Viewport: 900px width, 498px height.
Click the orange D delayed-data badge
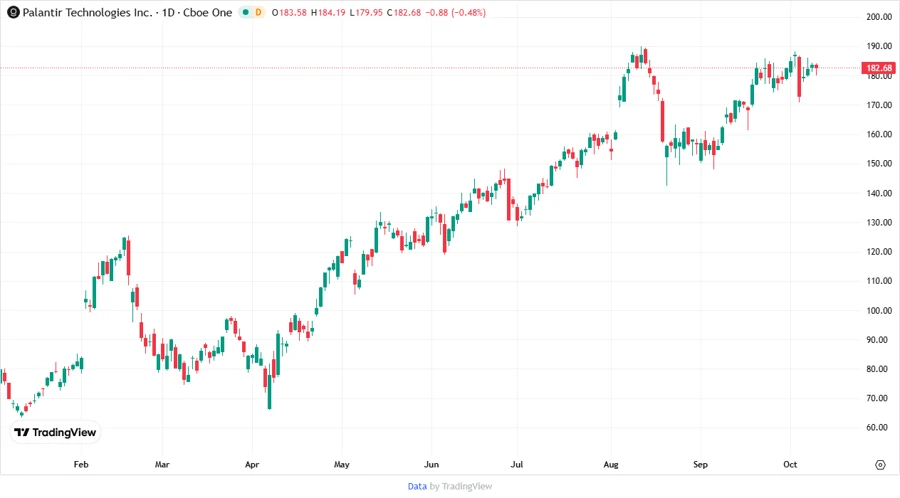click(x=258, y=12)
